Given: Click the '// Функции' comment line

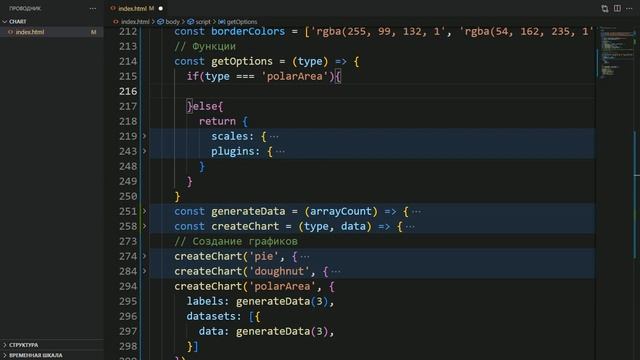Looking at the screenshot, I should (205, 47).
